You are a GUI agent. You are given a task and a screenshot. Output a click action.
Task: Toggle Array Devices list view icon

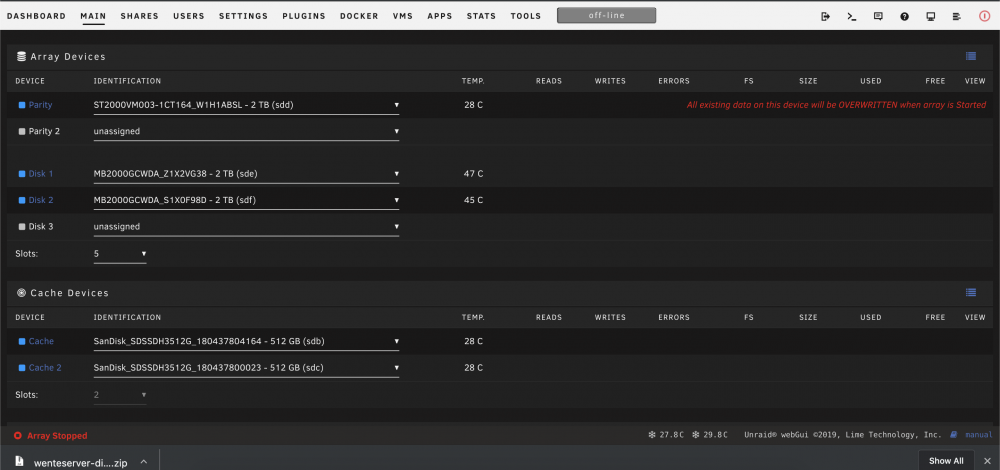(971, 56)
